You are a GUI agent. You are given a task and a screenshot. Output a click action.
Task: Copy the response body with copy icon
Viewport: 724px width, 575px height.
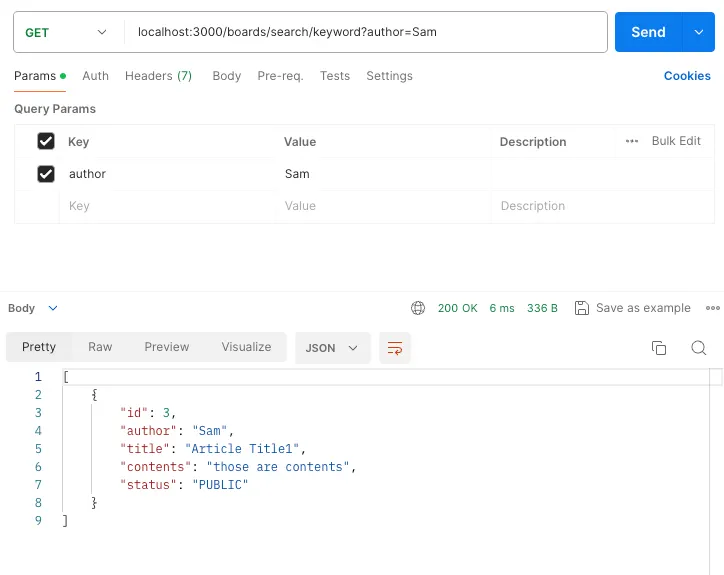click(659, 348)
